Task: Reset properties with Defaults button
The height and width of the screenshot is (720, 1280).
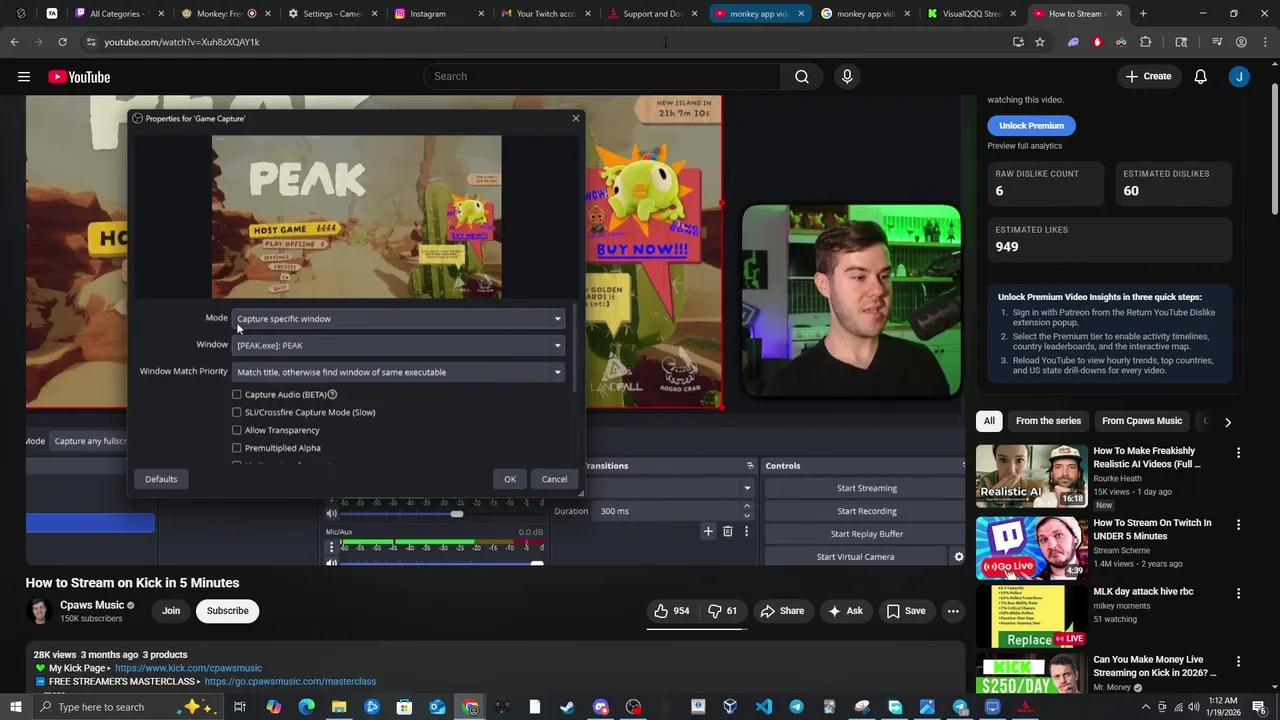Action: pos(161,479)
